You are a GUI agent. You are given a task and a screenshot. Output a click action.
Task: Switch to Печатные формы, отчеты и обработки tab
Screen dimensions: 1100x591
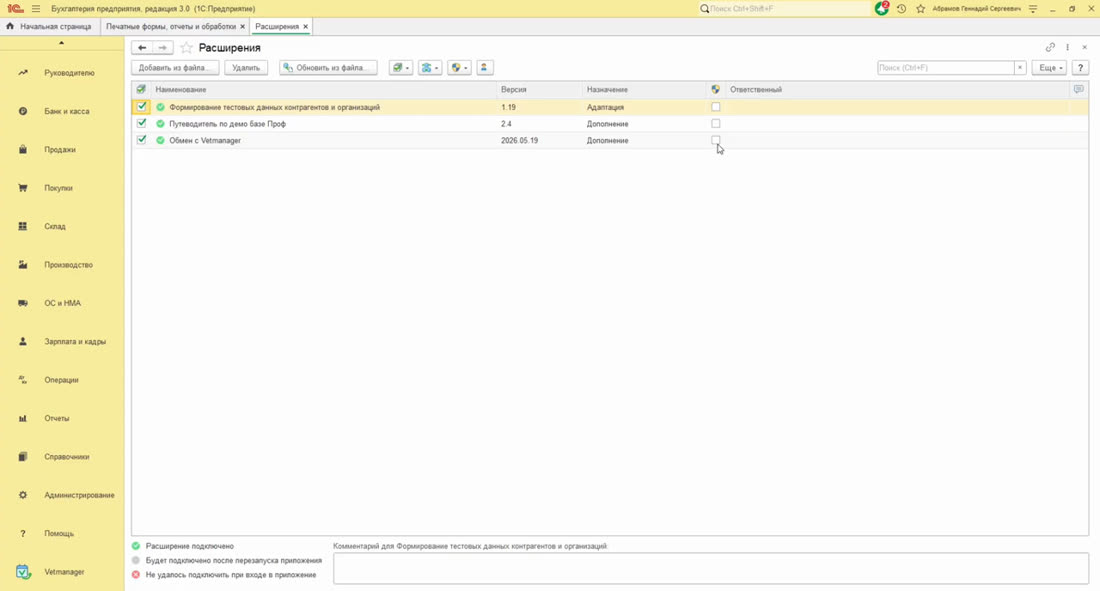(x=170, y=26)
